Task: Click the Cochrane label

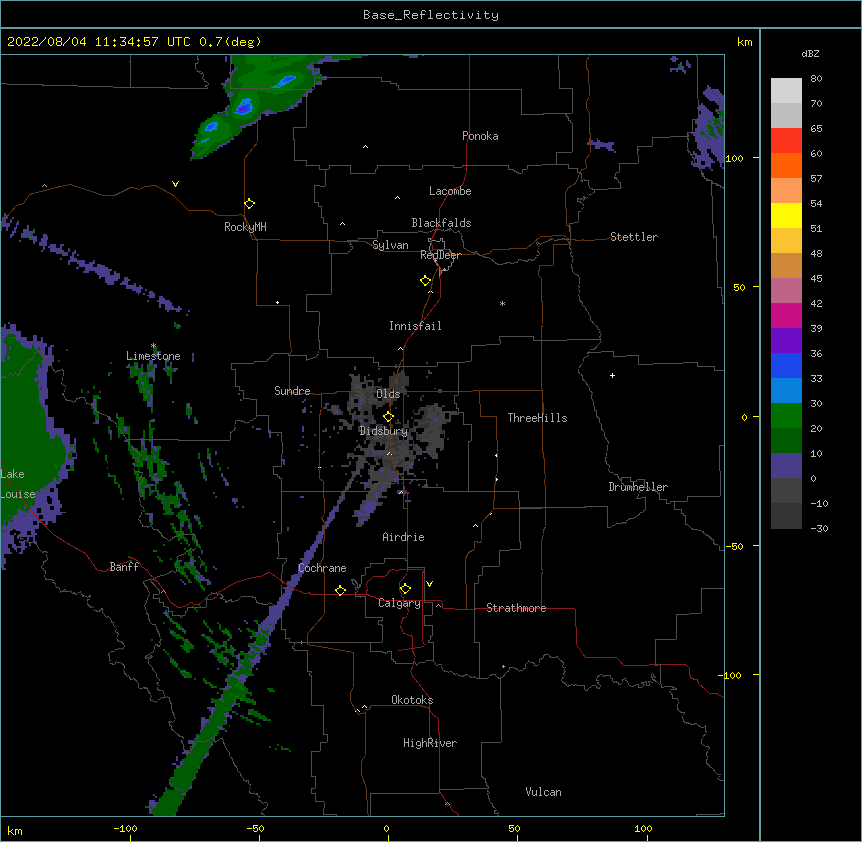Action: (x=322, y=568)
